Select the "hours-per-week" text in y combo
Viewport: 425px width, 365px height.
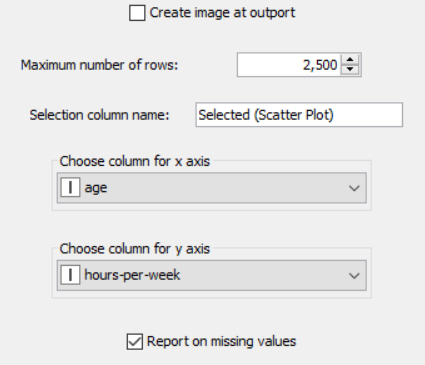132,275
